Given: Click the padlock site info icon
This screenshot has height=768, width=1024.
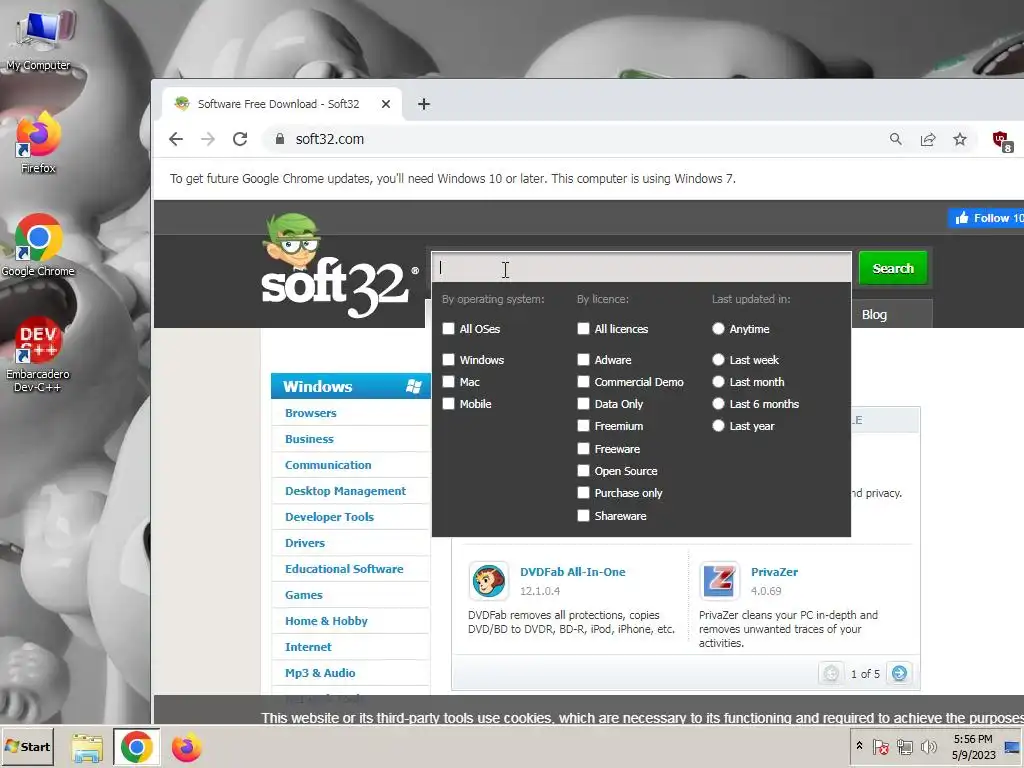Looking at the screenshot, I should 280,139.
